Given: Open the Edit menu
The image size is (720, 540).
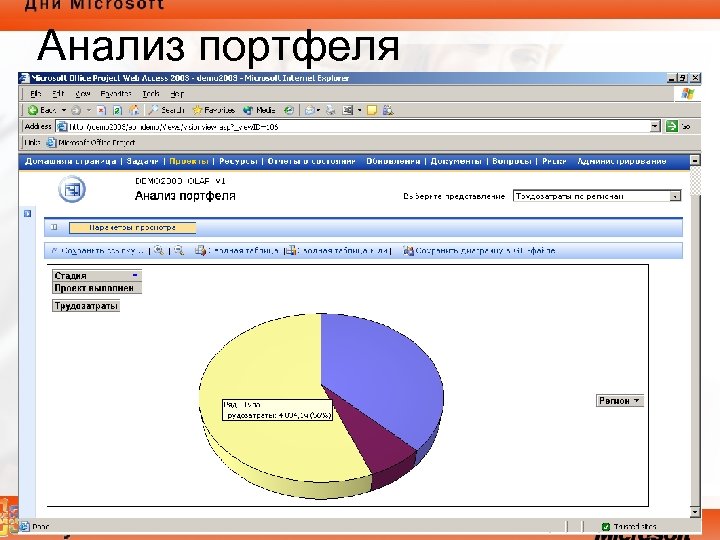Looking at the screenshot, I should point(58,94).
